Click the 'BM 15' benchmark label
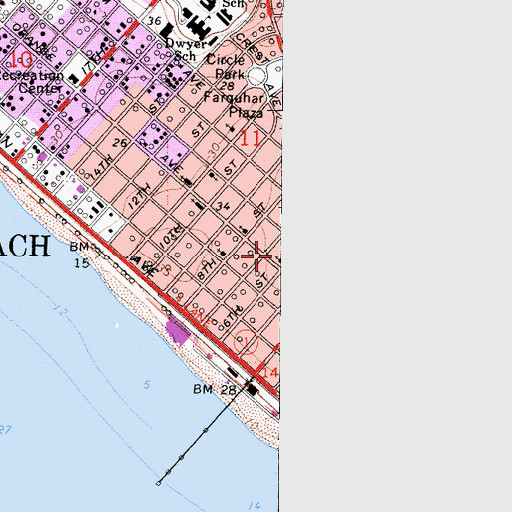The image size is (512, 512). point(80,255)
